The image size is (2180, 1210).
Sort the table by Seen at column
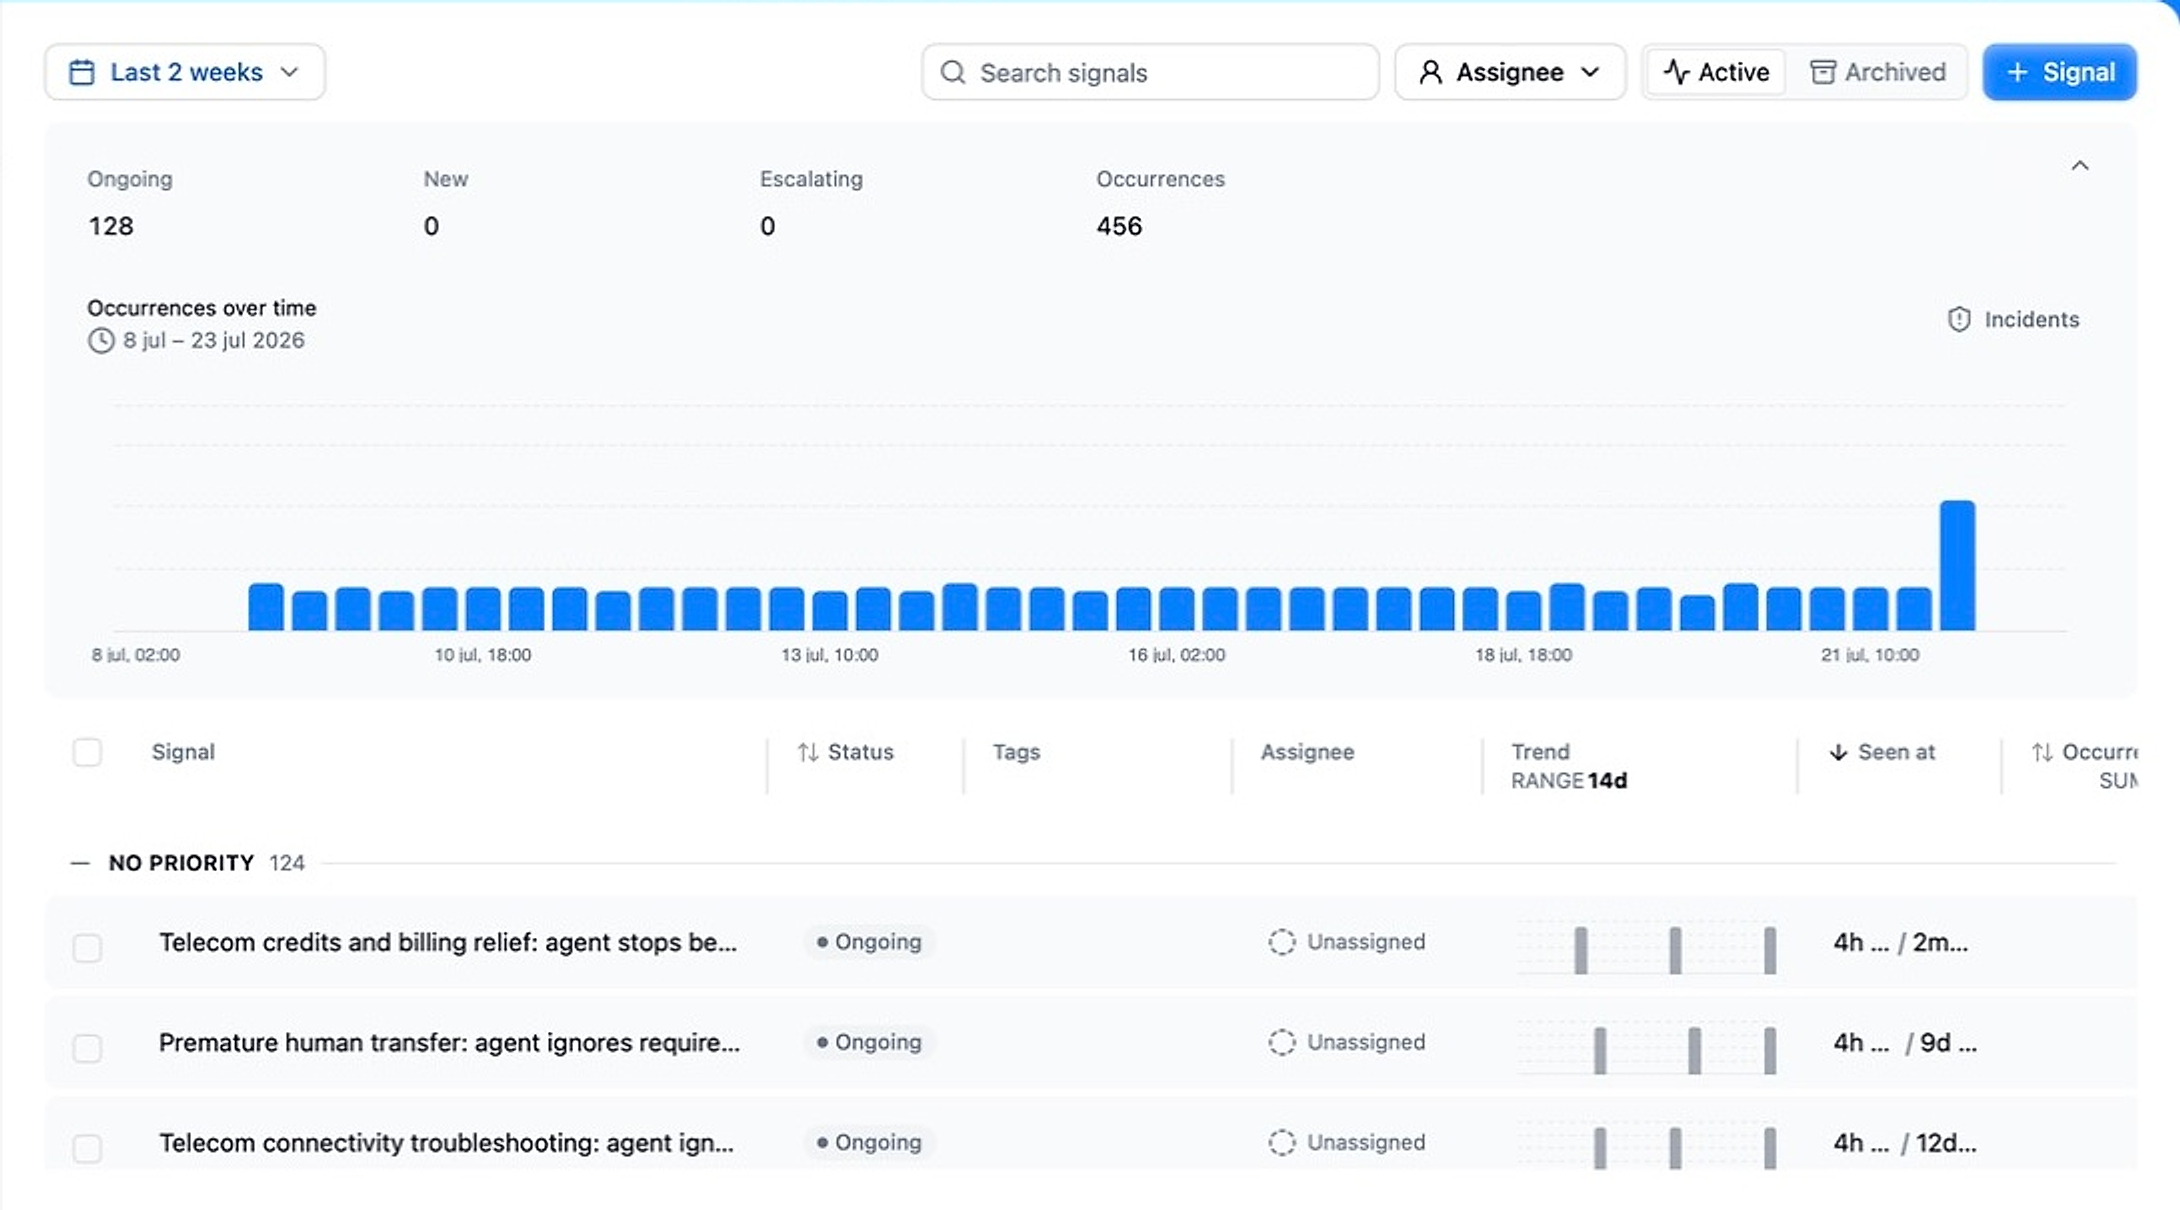pos(1882,752)
